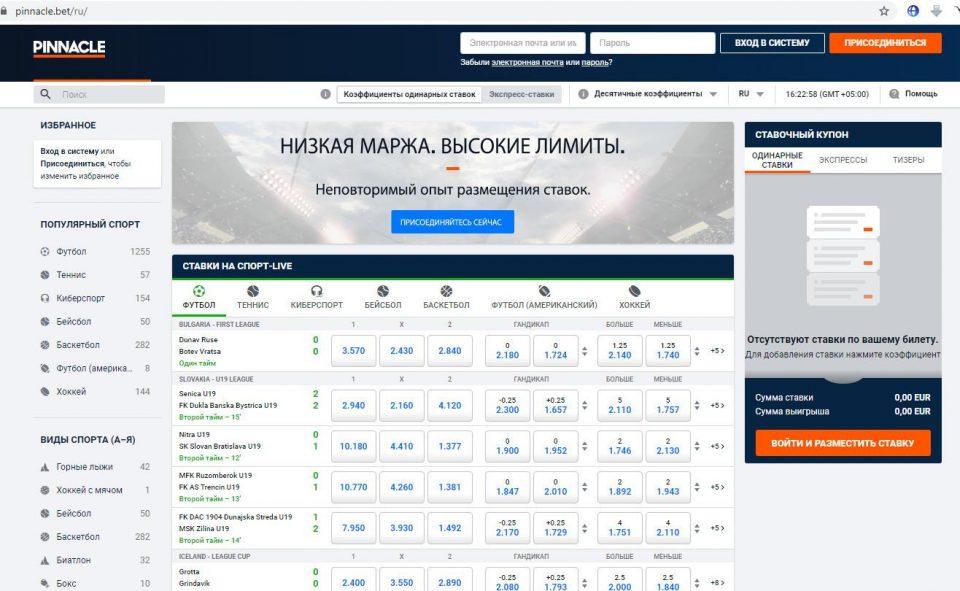Adjust handicap stepper for Dunav Ruse match
Image resolution: width=960 pixels, height=591 pixels.
(x=584, y=351)
